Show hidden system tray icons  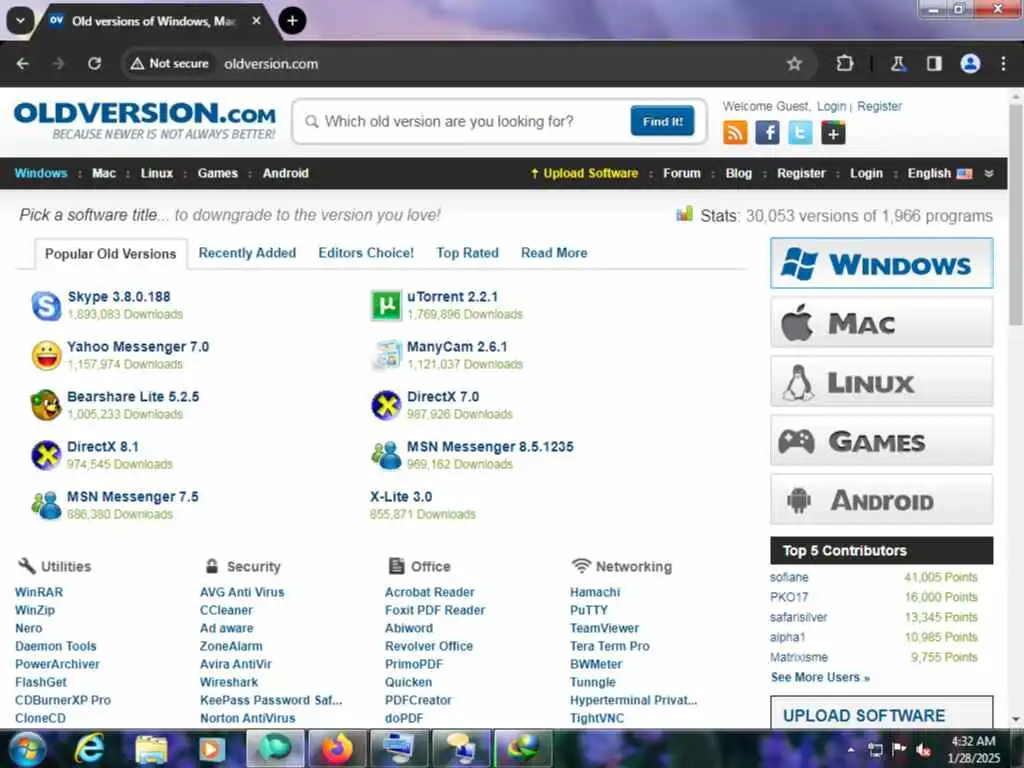click(x=850, y=750)
